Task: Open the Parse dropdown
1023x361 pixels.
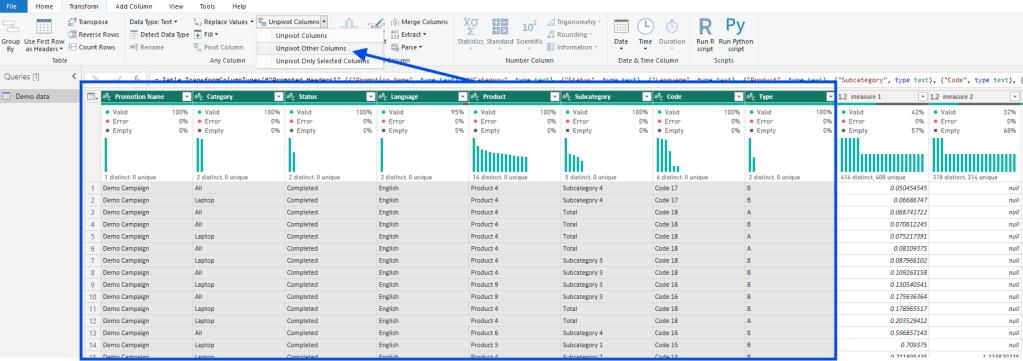Action: (406, 47)
